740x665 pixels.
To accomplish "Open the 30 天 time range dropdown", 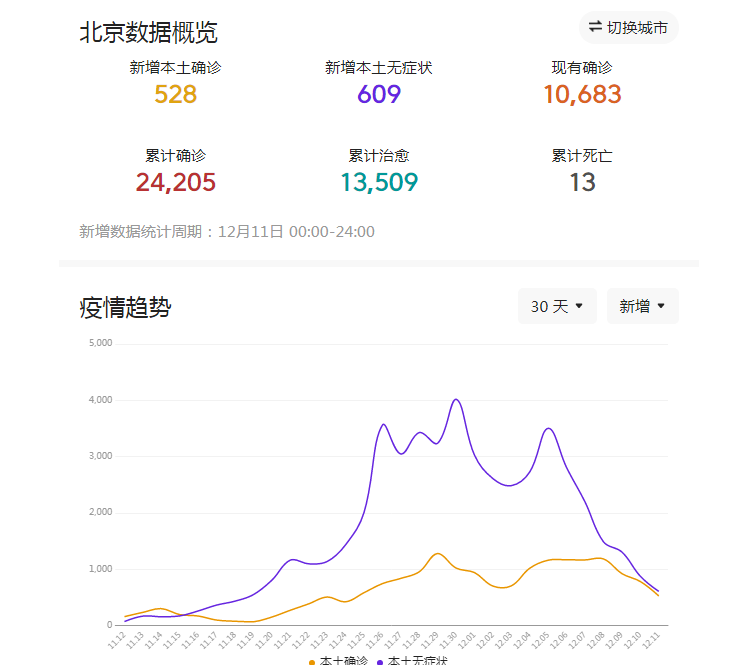I will [x=557, y=306].
